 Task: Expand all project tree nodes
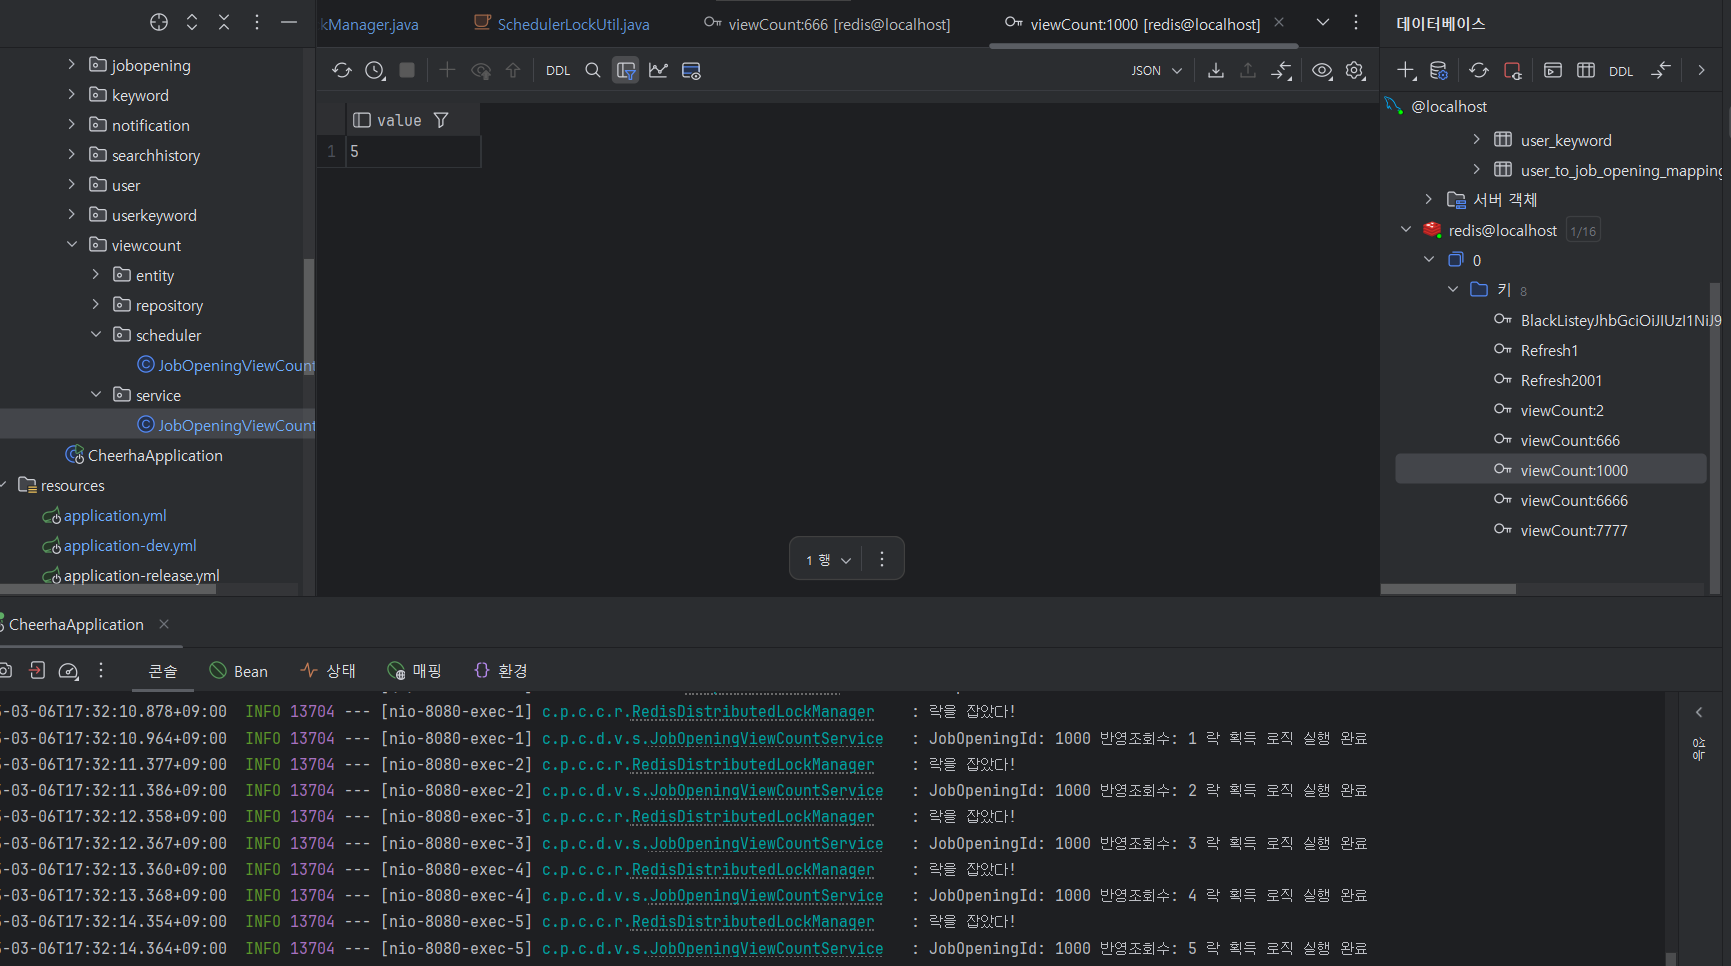click(192, 22)
